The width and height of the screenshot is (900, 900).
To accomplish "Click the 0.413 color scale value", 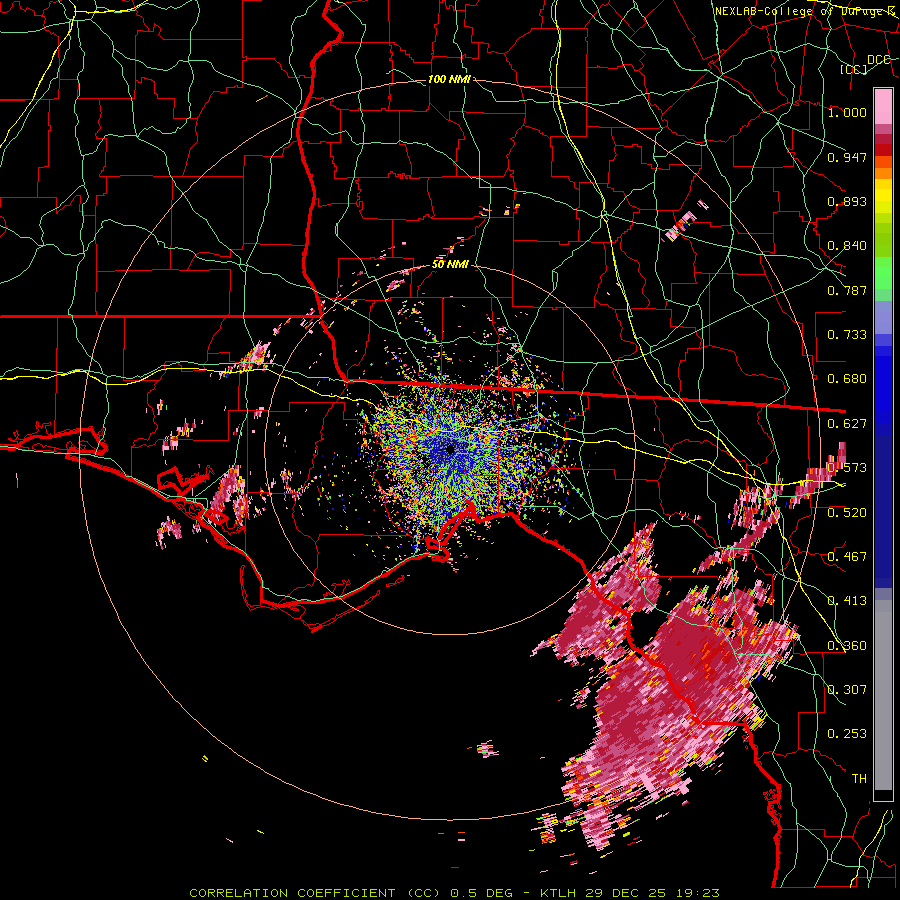I will [847, 601].
